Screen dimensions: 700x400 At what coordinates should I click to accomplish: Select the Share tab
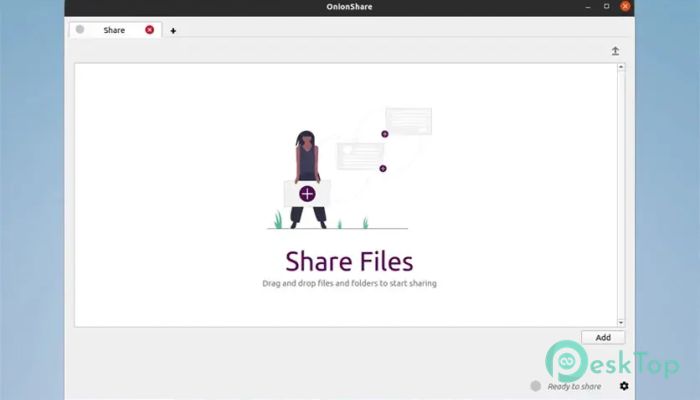(x=115, y=30)
